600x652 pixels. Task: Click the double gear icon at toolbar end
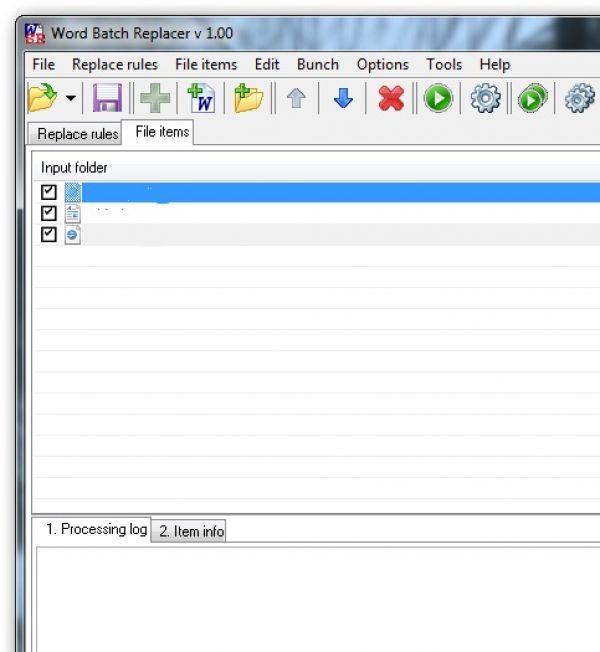pos(580,98)
